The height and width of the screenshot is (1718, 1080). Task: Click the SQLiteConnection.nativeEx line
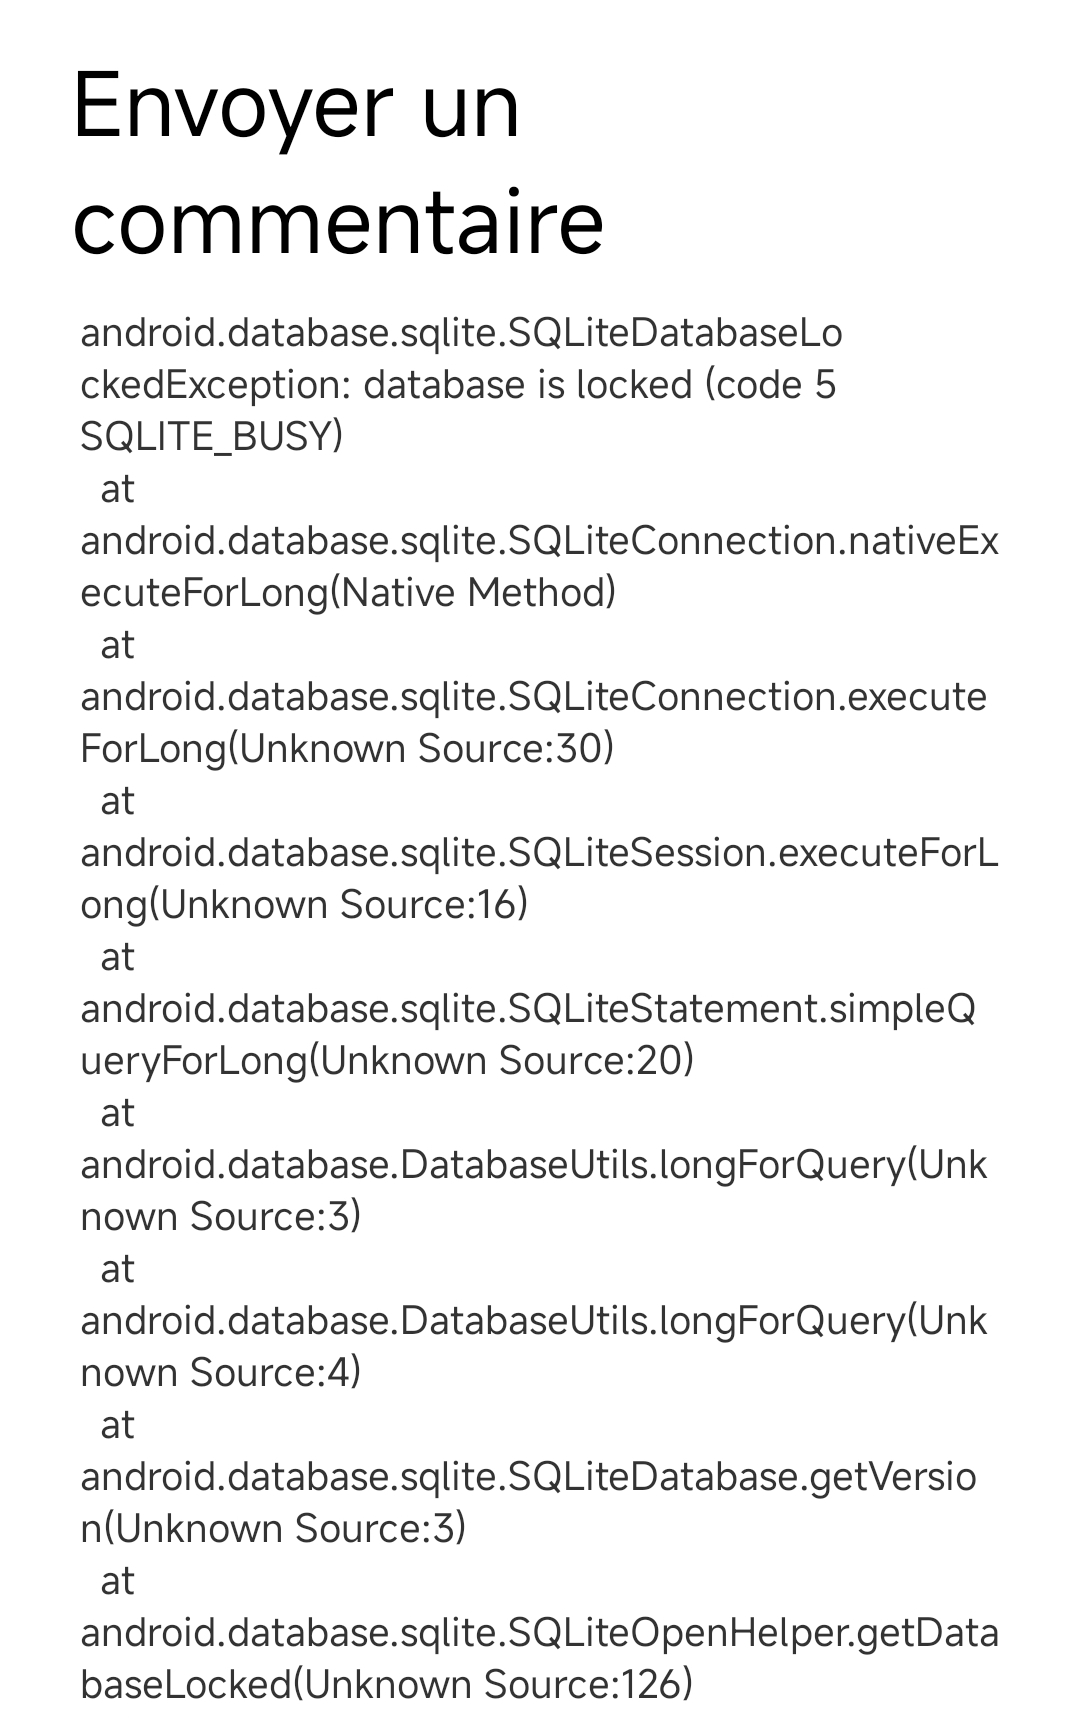click(x=539, y=541)
